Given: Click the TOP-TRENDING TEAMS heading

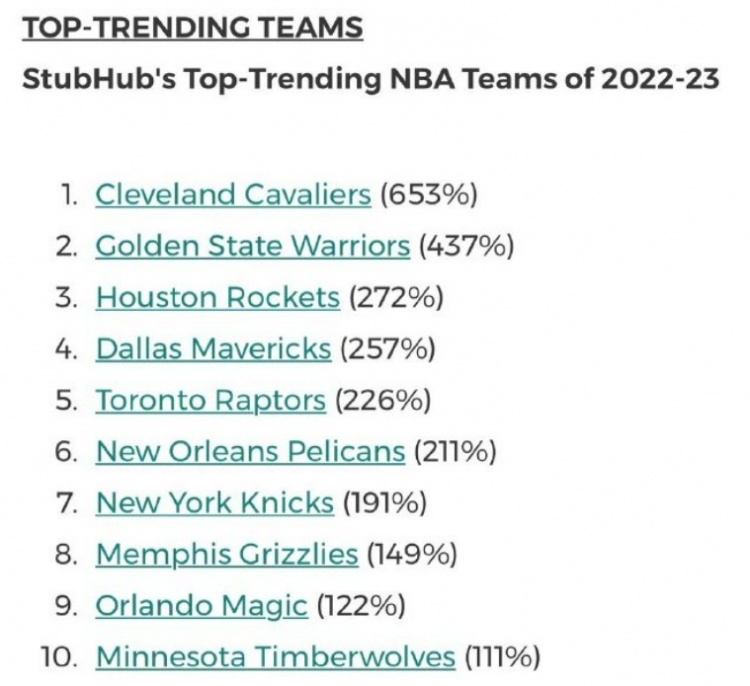Looking at the screenshot, I should [x=193, y=27].
